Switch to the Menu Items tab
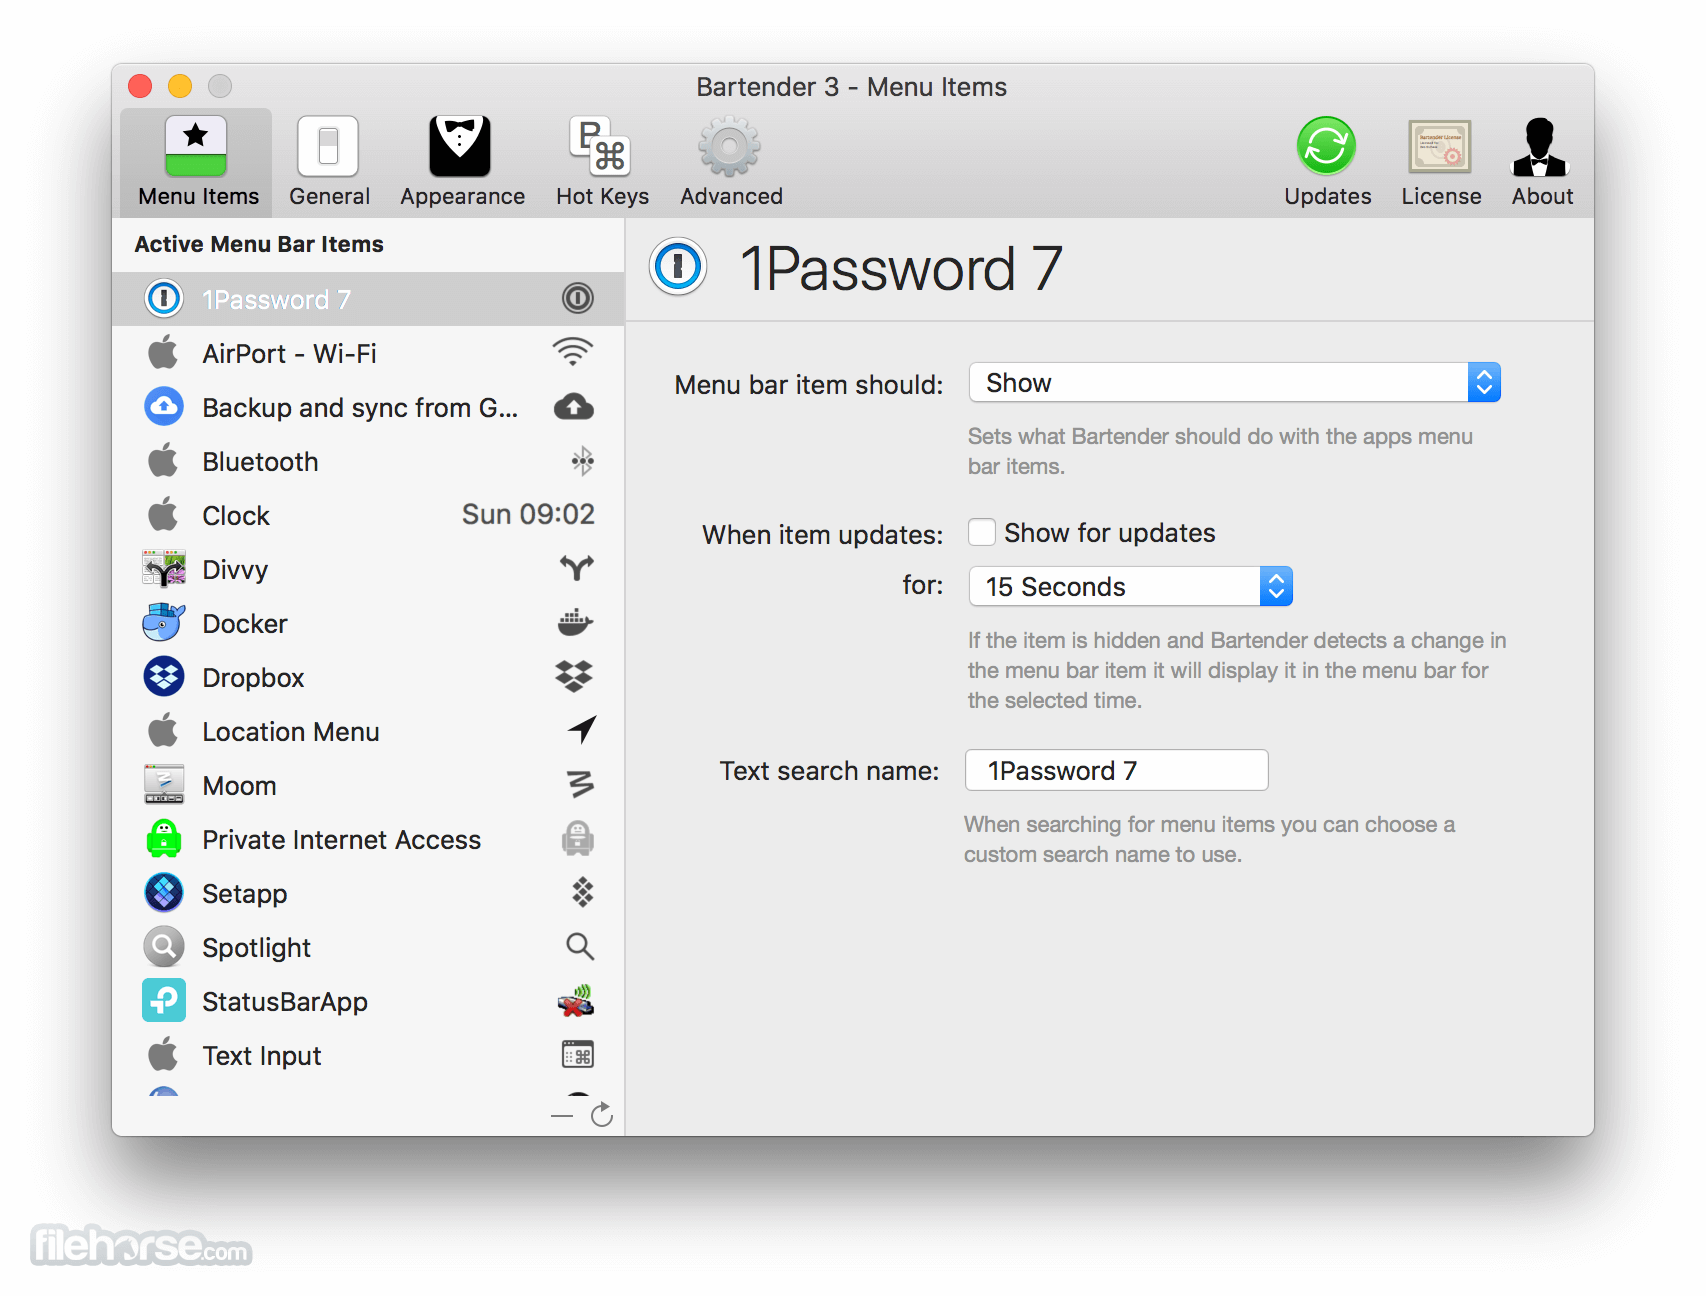 197,162
